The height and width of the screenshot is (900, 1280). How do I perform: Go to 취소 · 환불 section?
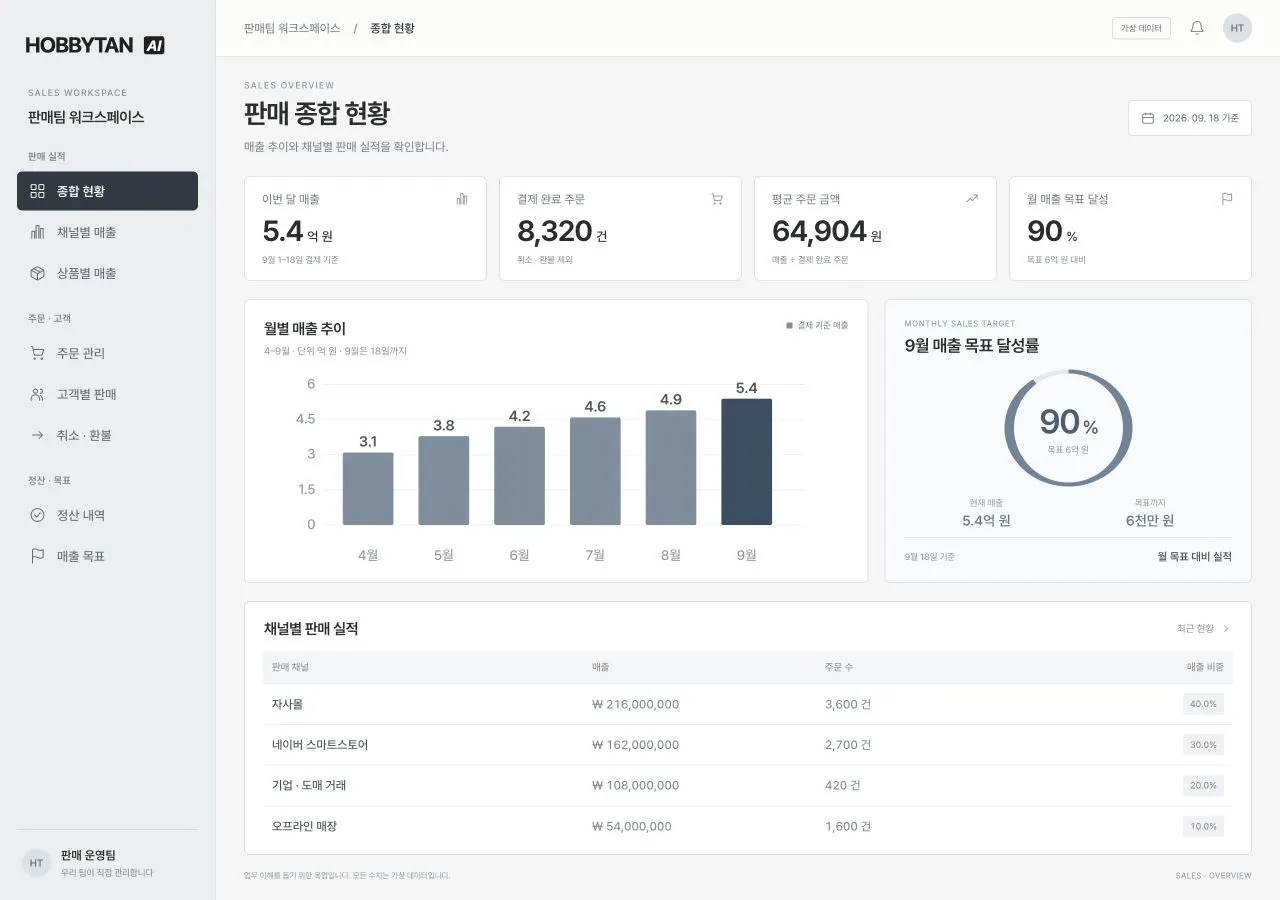coord(107,435)
